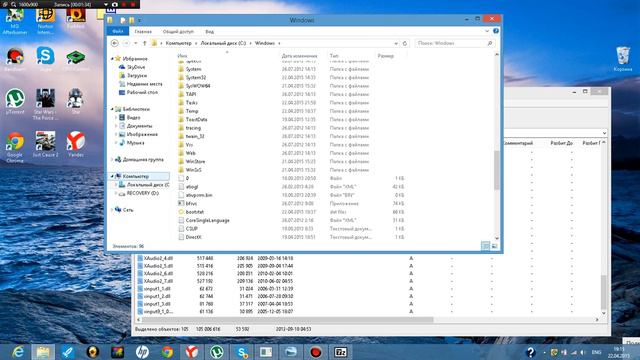Select RECOVERY (D:) in the navigation pane
640x360 pixels.
tap(142, 193)
